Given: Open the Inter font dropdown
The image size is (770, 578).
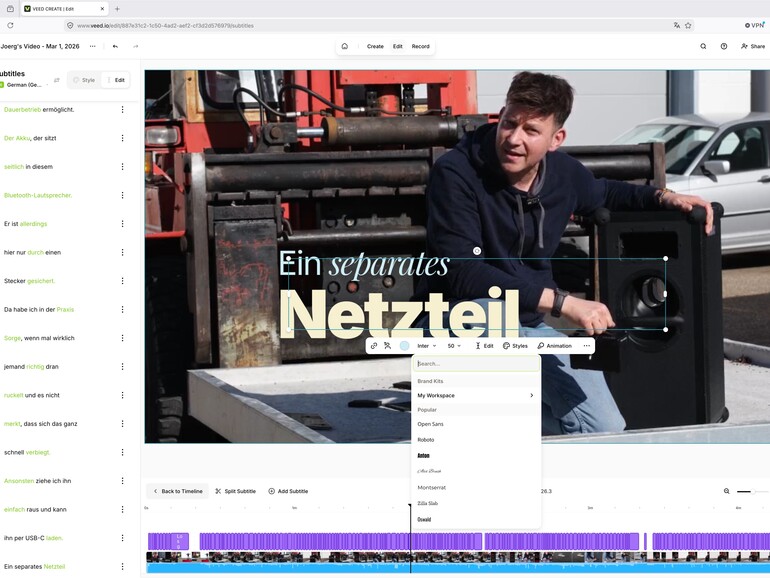Looking at the screenshot, I should (426, 346).
